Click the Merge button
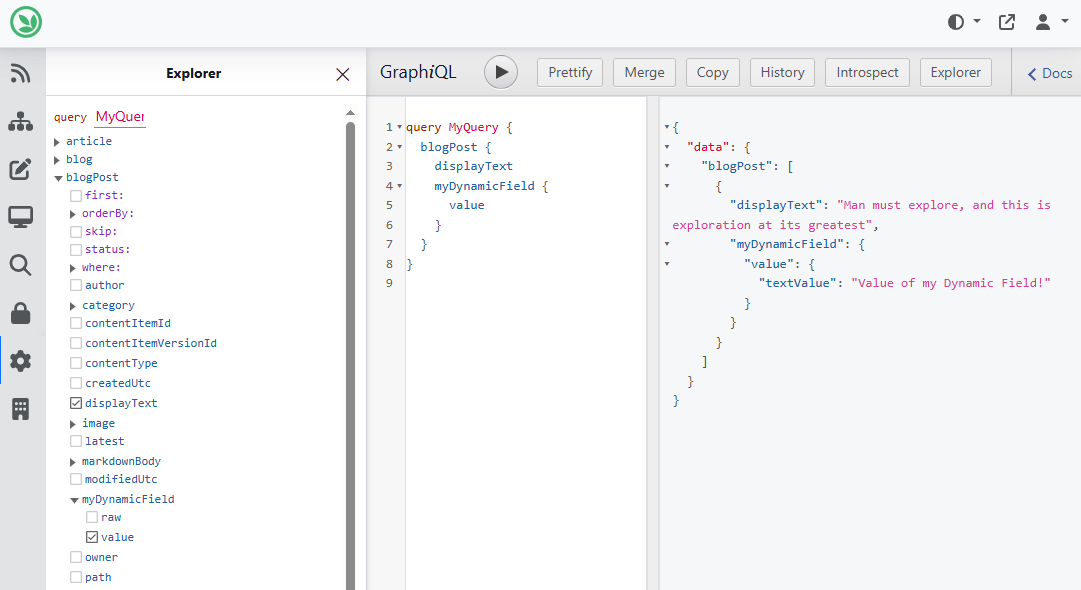This screenshot has height=590, width=1081. click(645, 72)
